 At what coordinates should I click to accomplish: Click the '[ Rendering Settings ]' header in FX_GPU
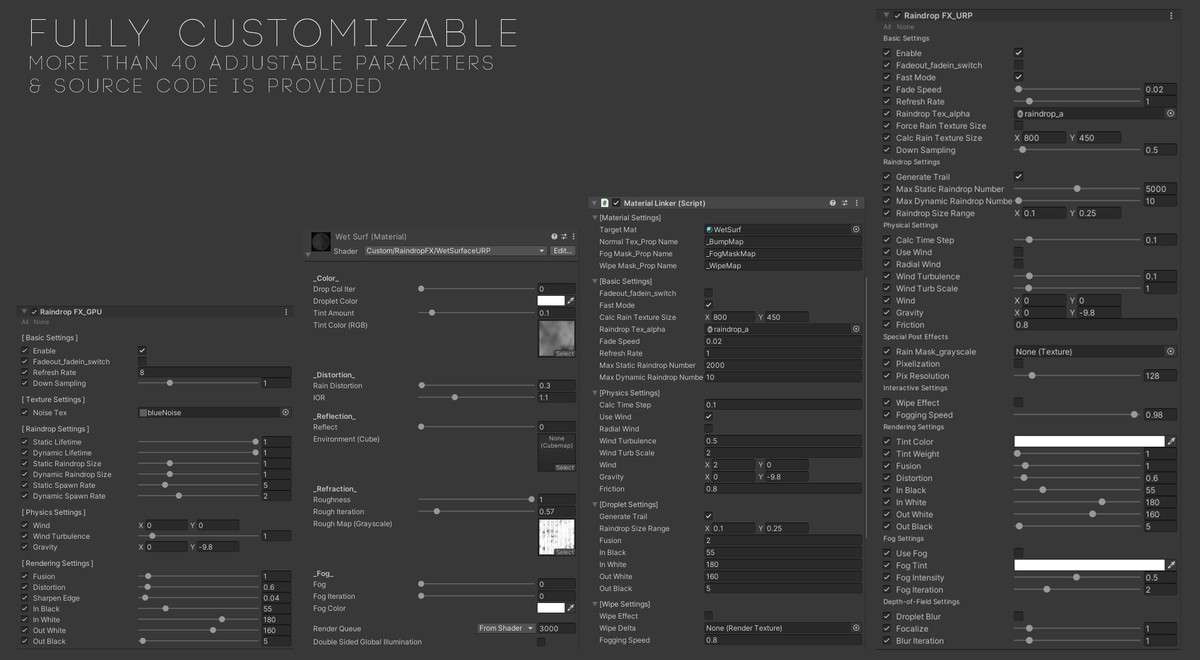(57, 563)
